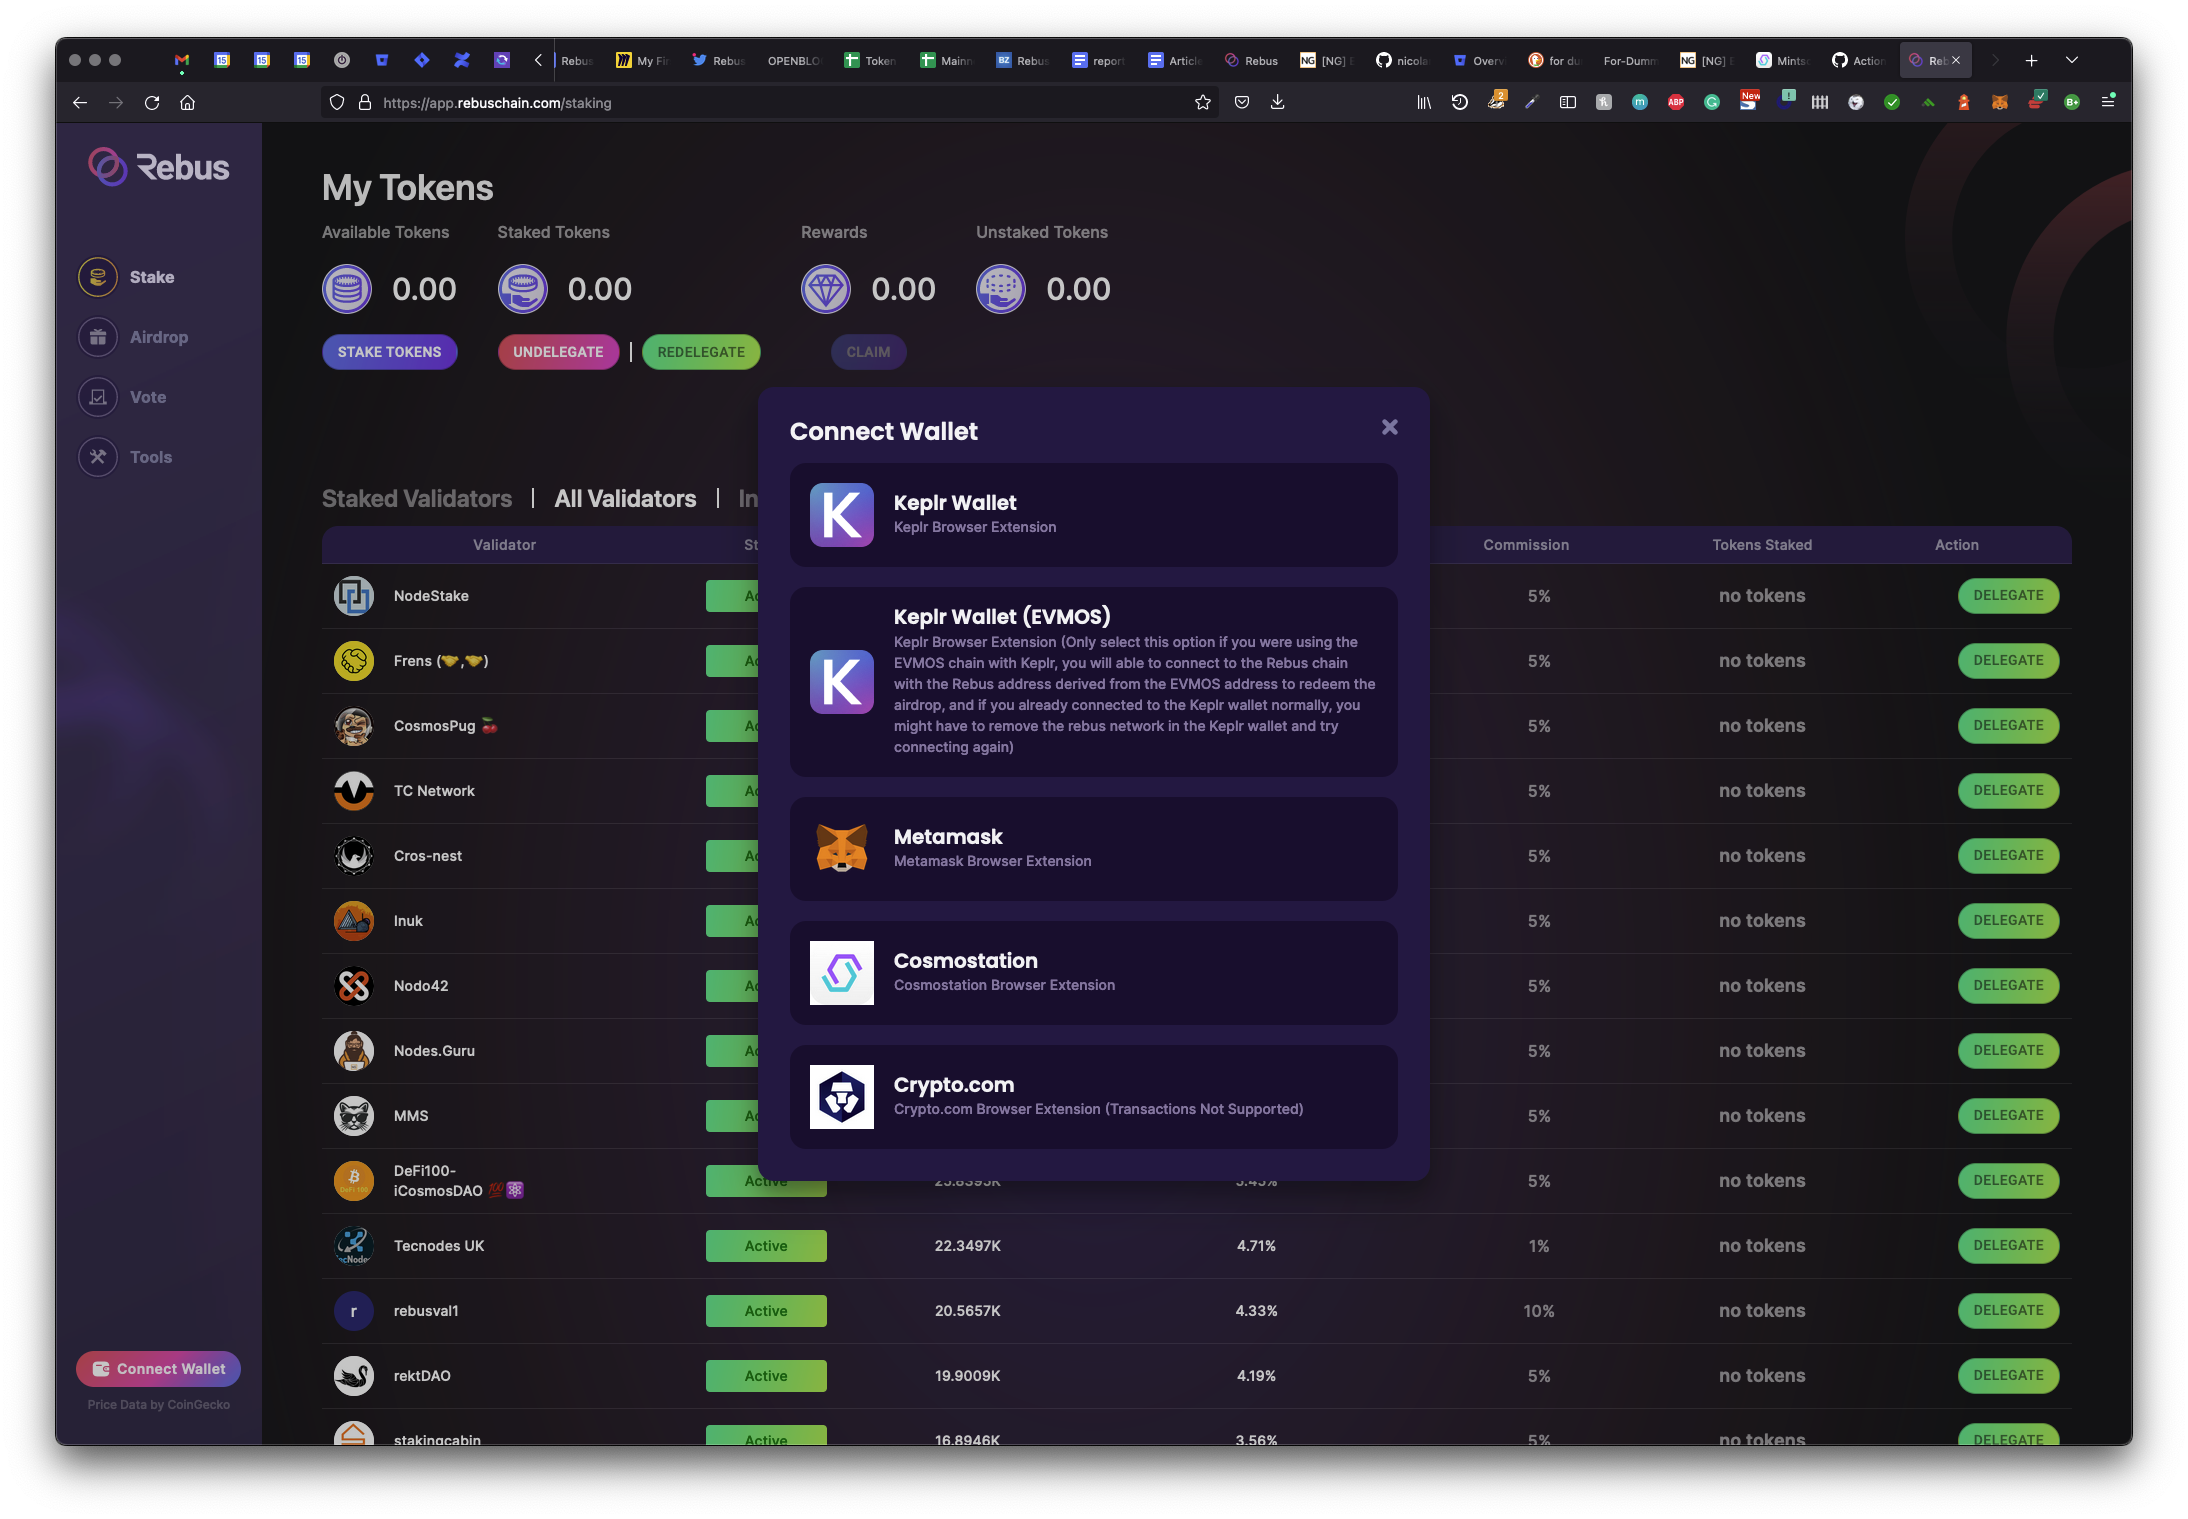Click the REDELEGATE button
Image resolution: width=2188 pixels, height=1519 pixels.
tap(701, 352)
